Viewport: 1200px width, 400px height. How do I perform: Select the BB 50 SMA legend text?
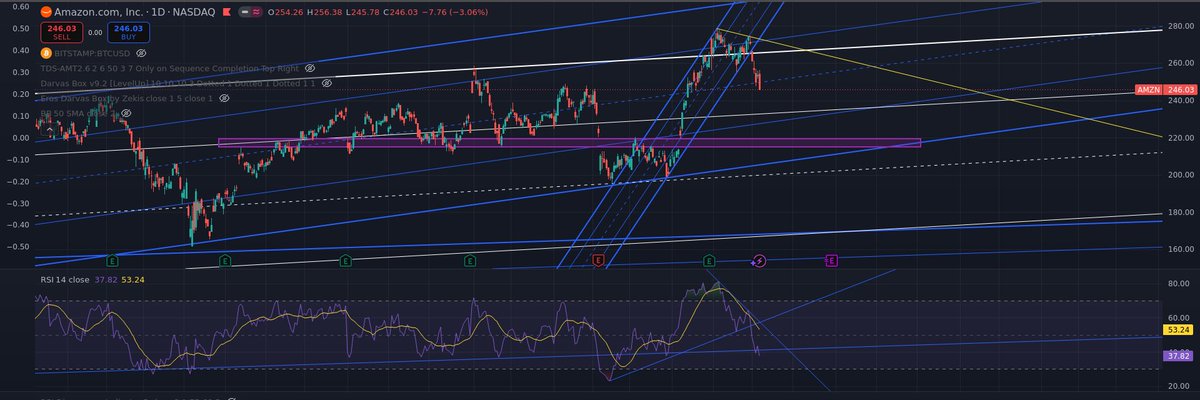79,115
